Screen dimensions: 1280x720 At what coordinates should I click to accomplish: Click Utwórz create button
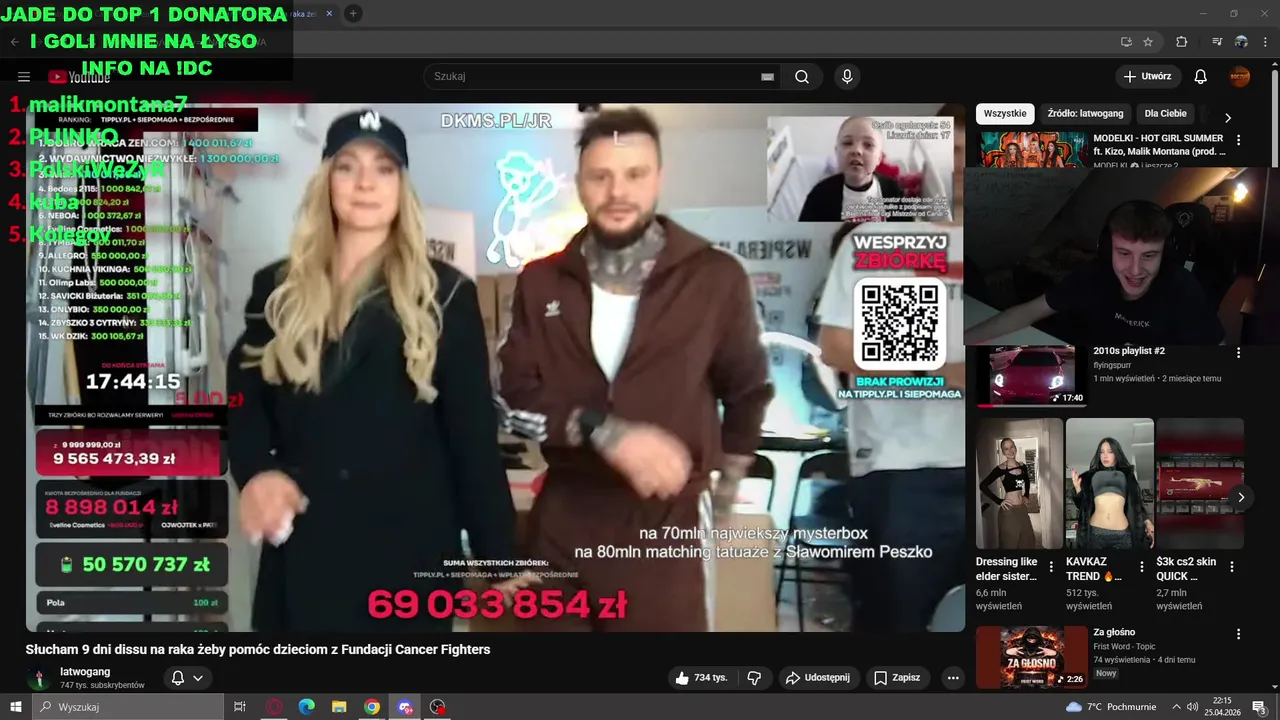(x=1147, y=76)
